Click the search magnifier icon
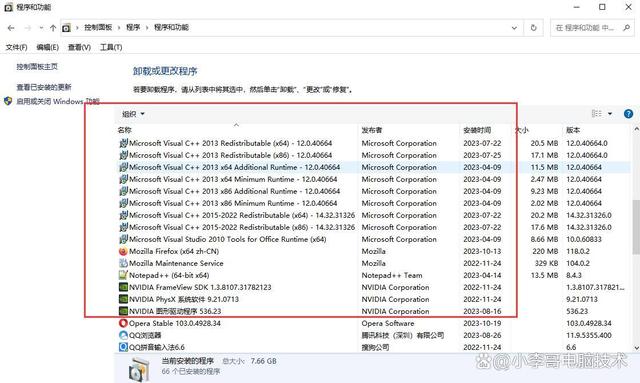The height and width of the screenshot is (383, 640). 627,27
